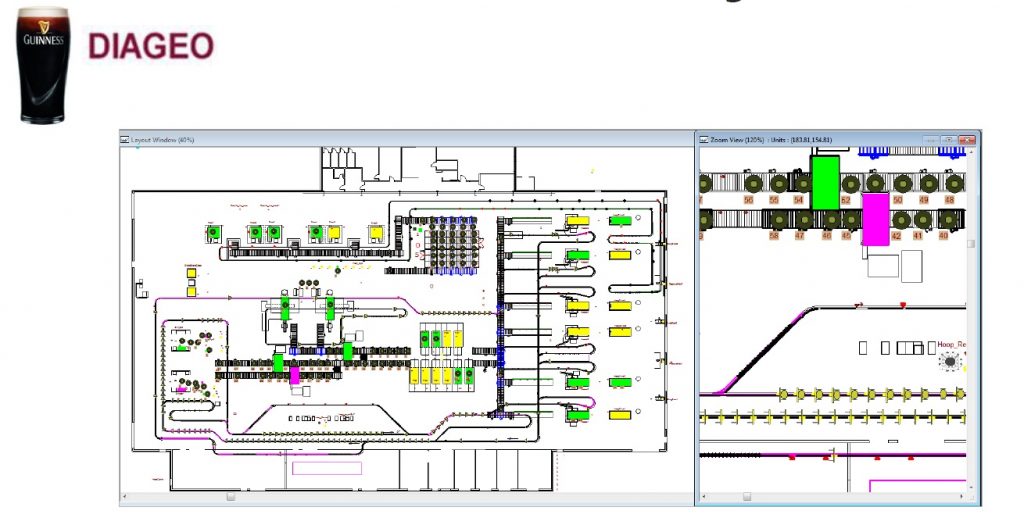Click the Guinness pint glass logo
This screenshot has width=1024, height=525.
[43, 65]
